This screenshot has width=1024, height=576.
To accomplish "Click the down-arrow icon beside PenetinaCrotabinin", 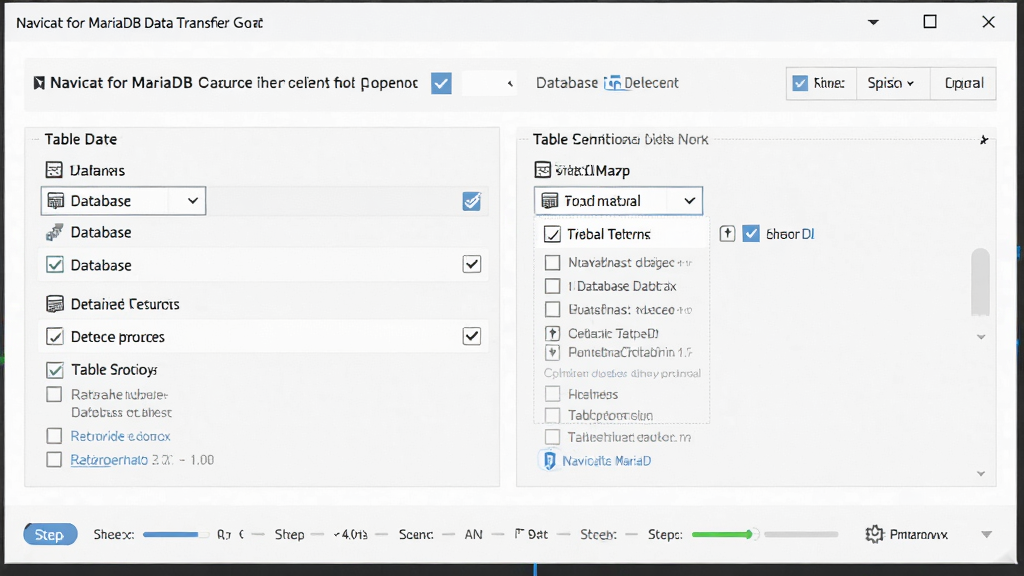I will tap(552, 353).
